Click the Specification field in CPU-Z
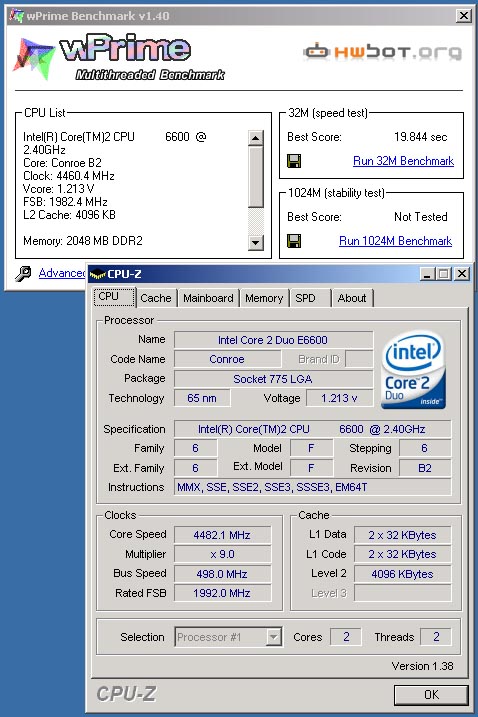Screen dimensions: 478x717 pos(312,429)
